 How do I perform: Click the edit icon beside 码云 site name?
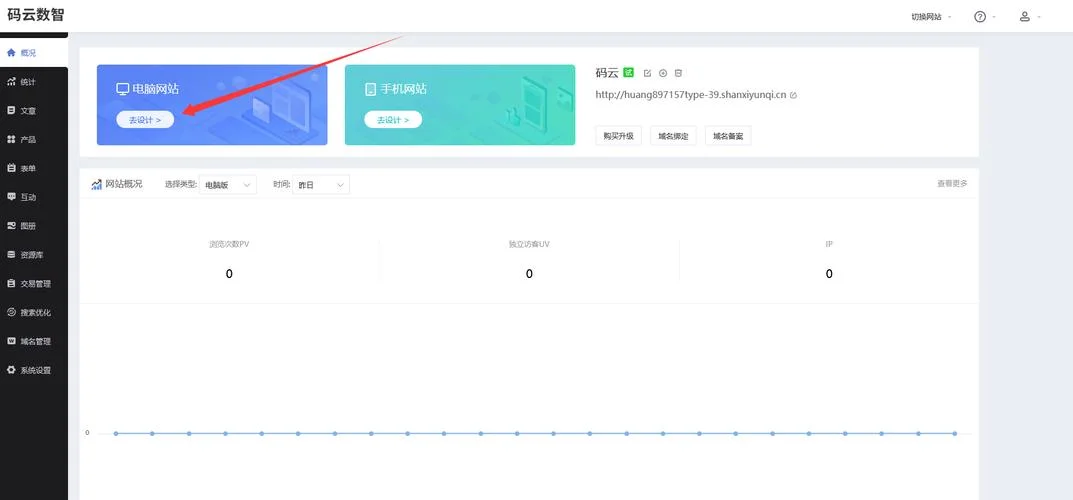click(x=647, y=73)
